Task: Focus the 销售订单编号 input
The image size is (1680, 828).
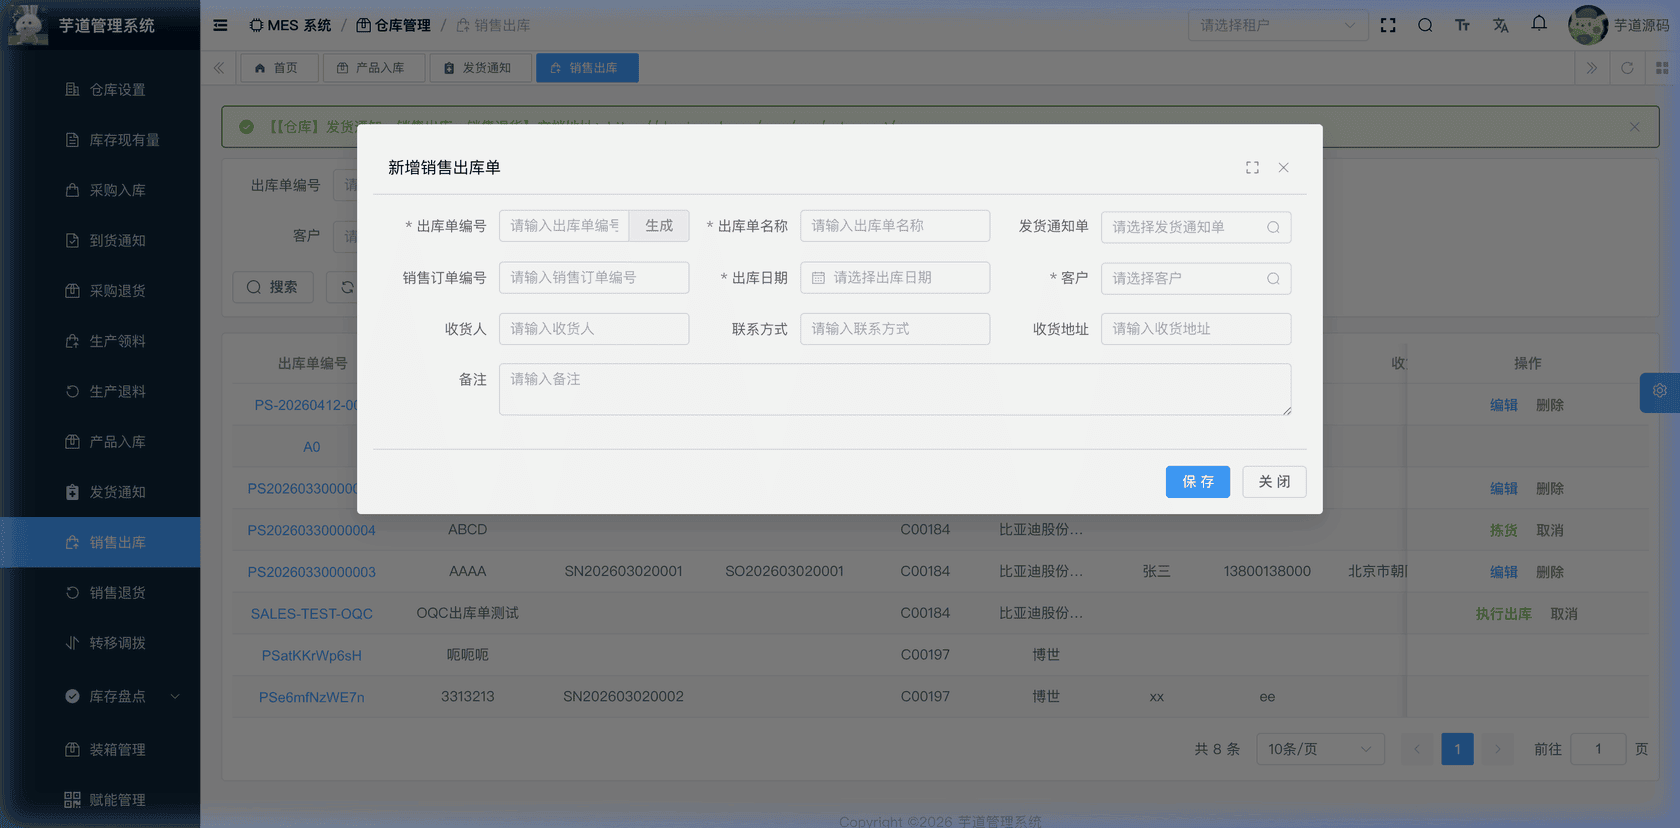Action: 594,278
